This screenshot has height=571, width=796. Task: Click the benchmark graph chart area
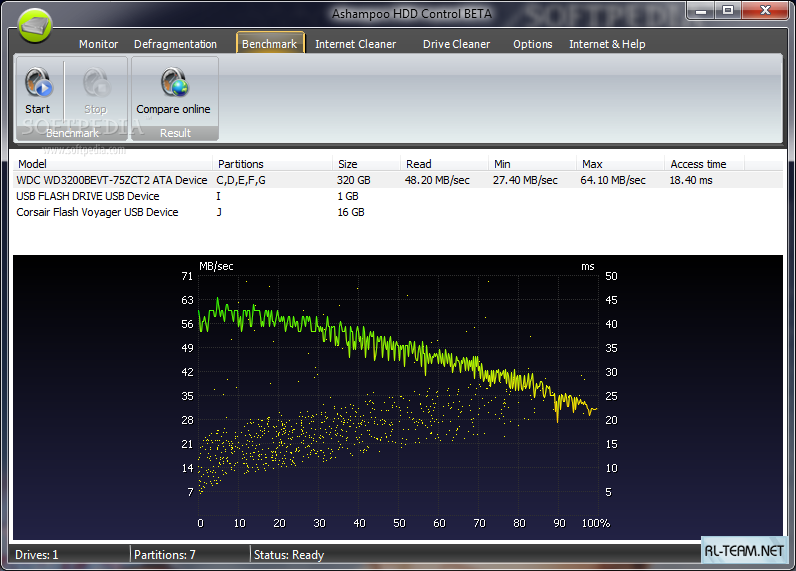coord(397,397)
